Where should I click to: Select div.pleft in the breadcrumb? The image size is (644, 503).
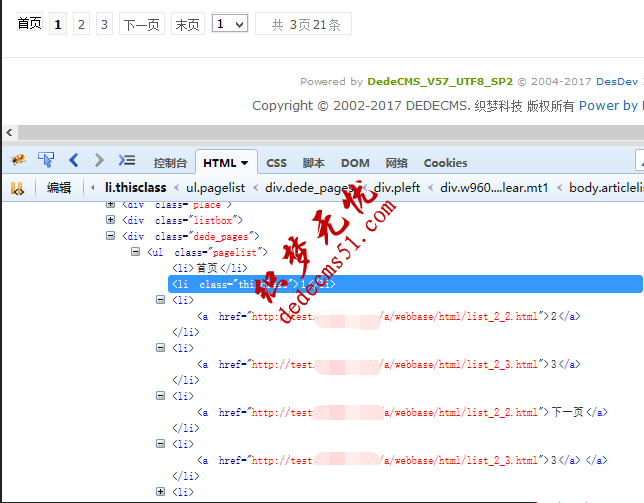click(397, 188)
